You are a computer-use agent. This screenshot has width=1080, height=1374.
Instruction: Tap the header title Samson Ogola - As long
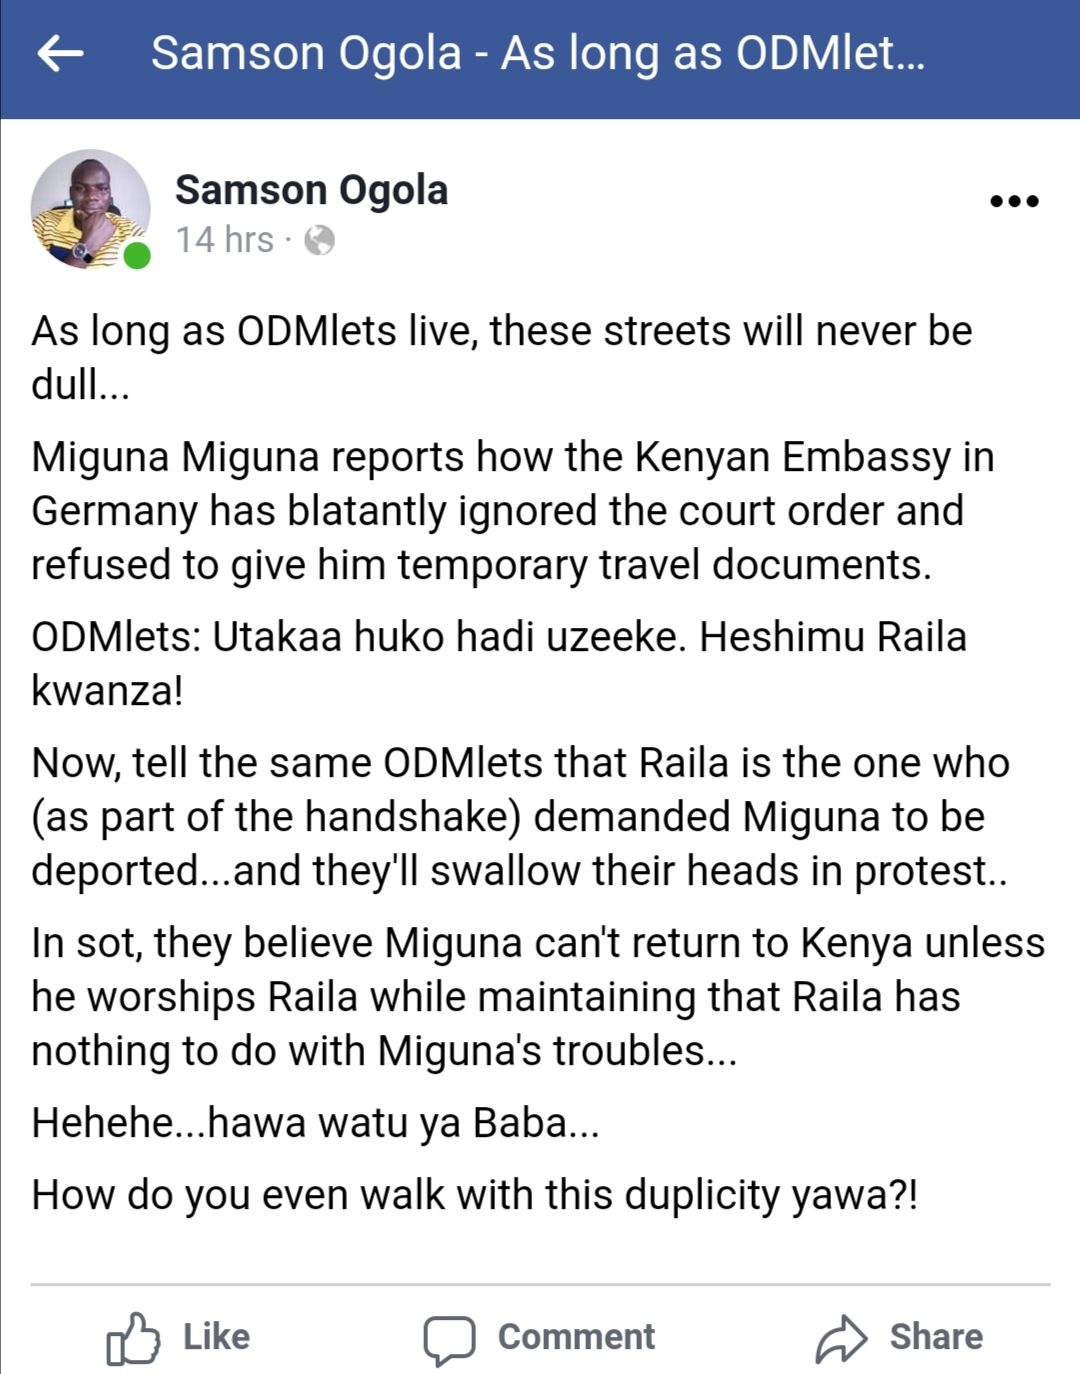(538, 54)
